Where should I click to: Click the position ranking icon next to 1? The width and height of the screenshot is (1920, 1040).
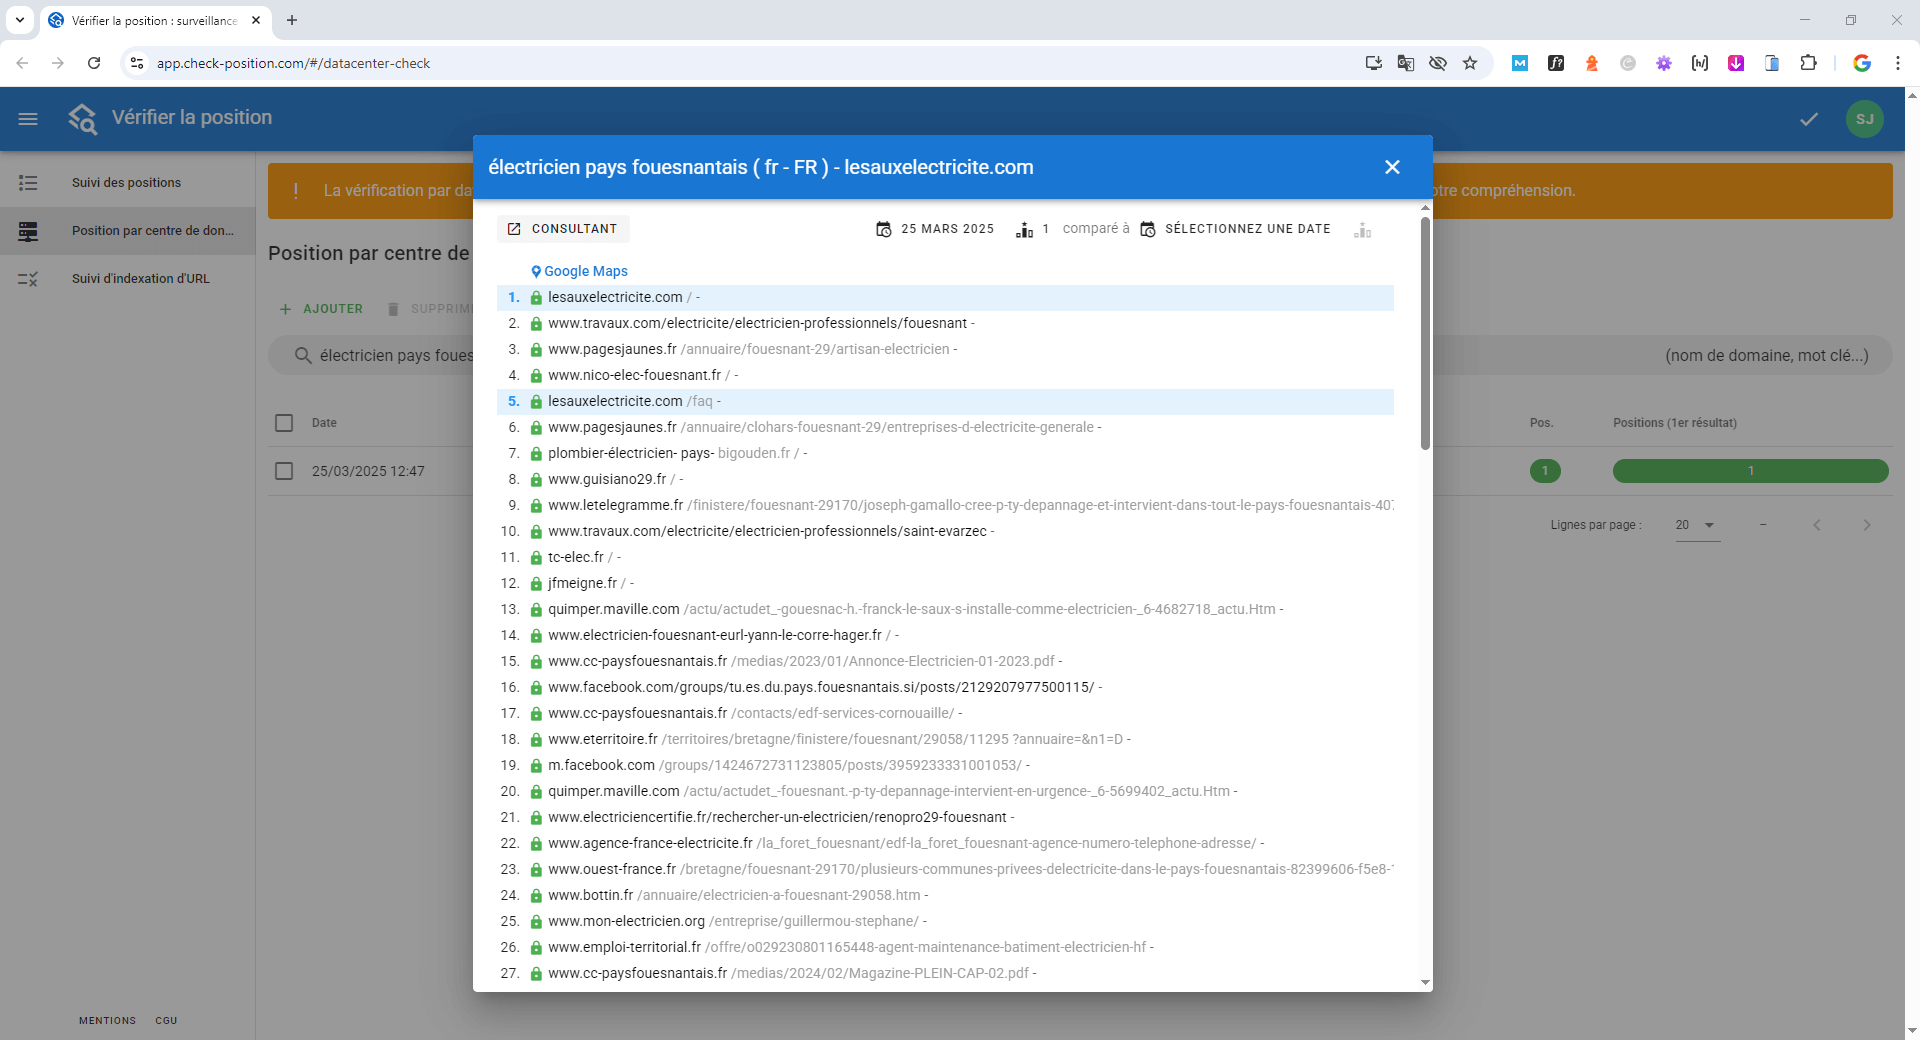coord(1024,230)
